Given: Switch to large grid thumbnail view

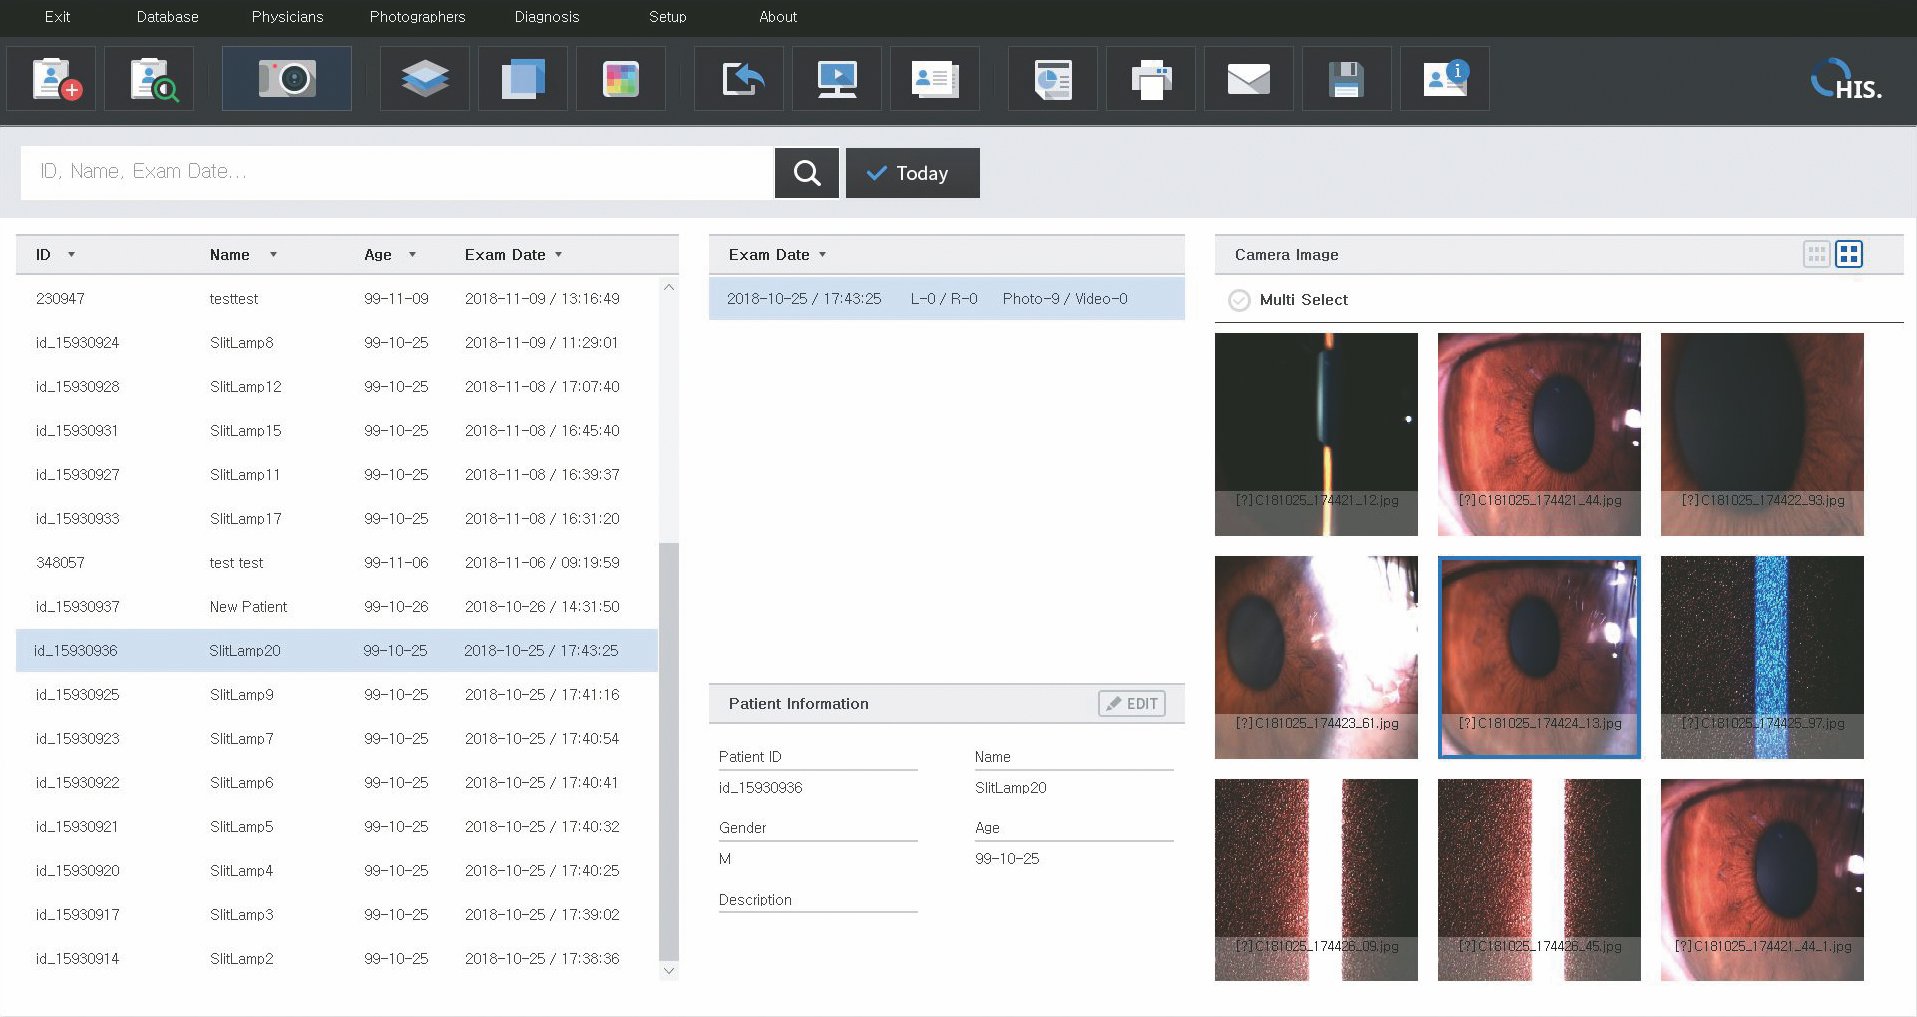Looking at the screenshot, I should coord(1849,254).
